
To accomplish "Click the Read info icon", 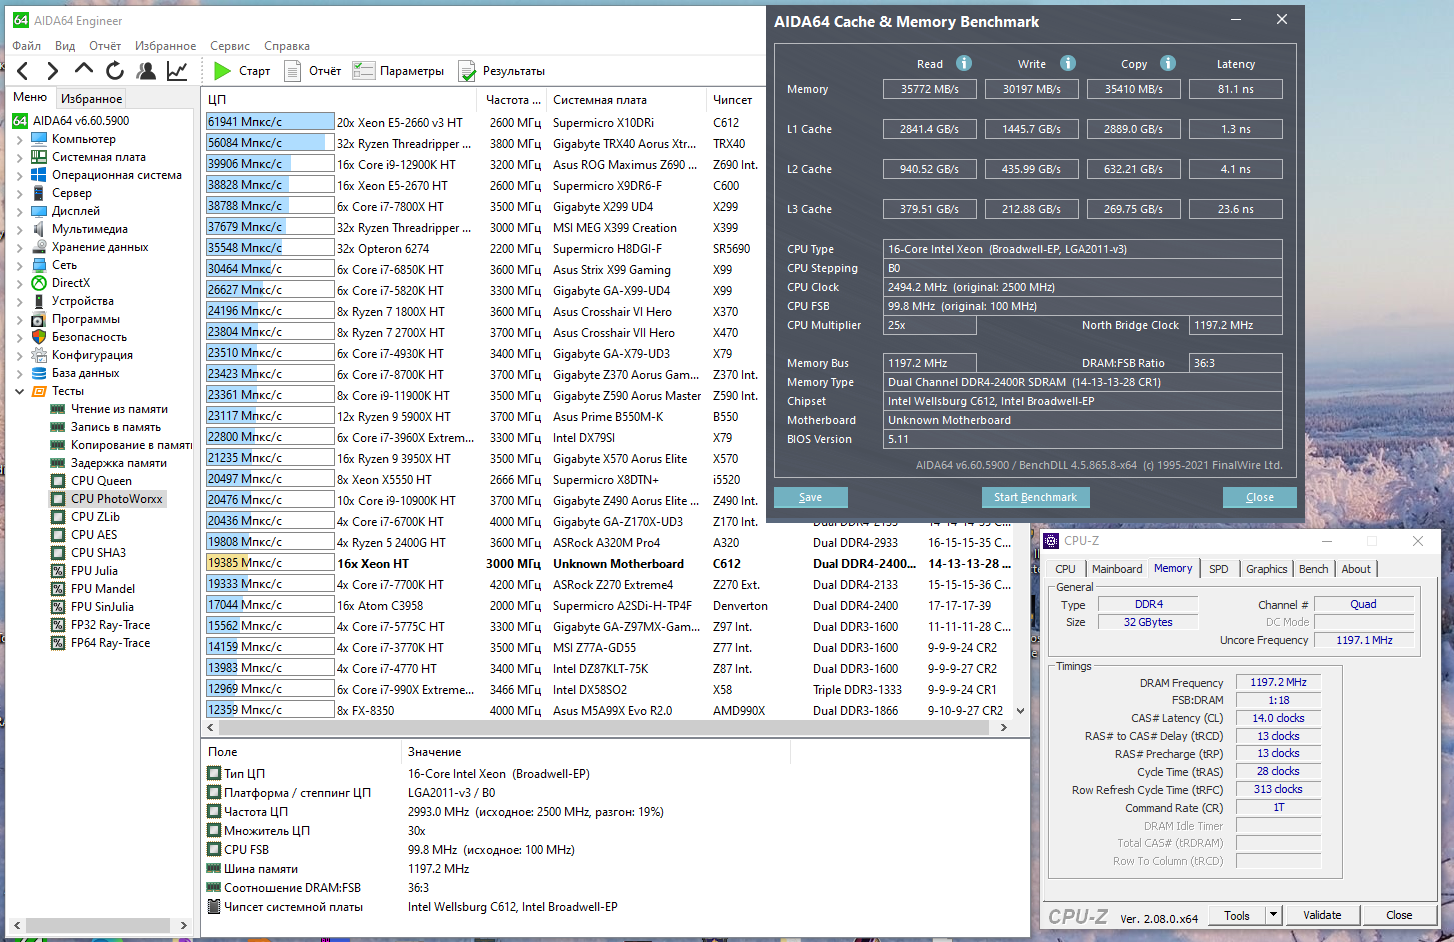I will click(x=964, y=63).
